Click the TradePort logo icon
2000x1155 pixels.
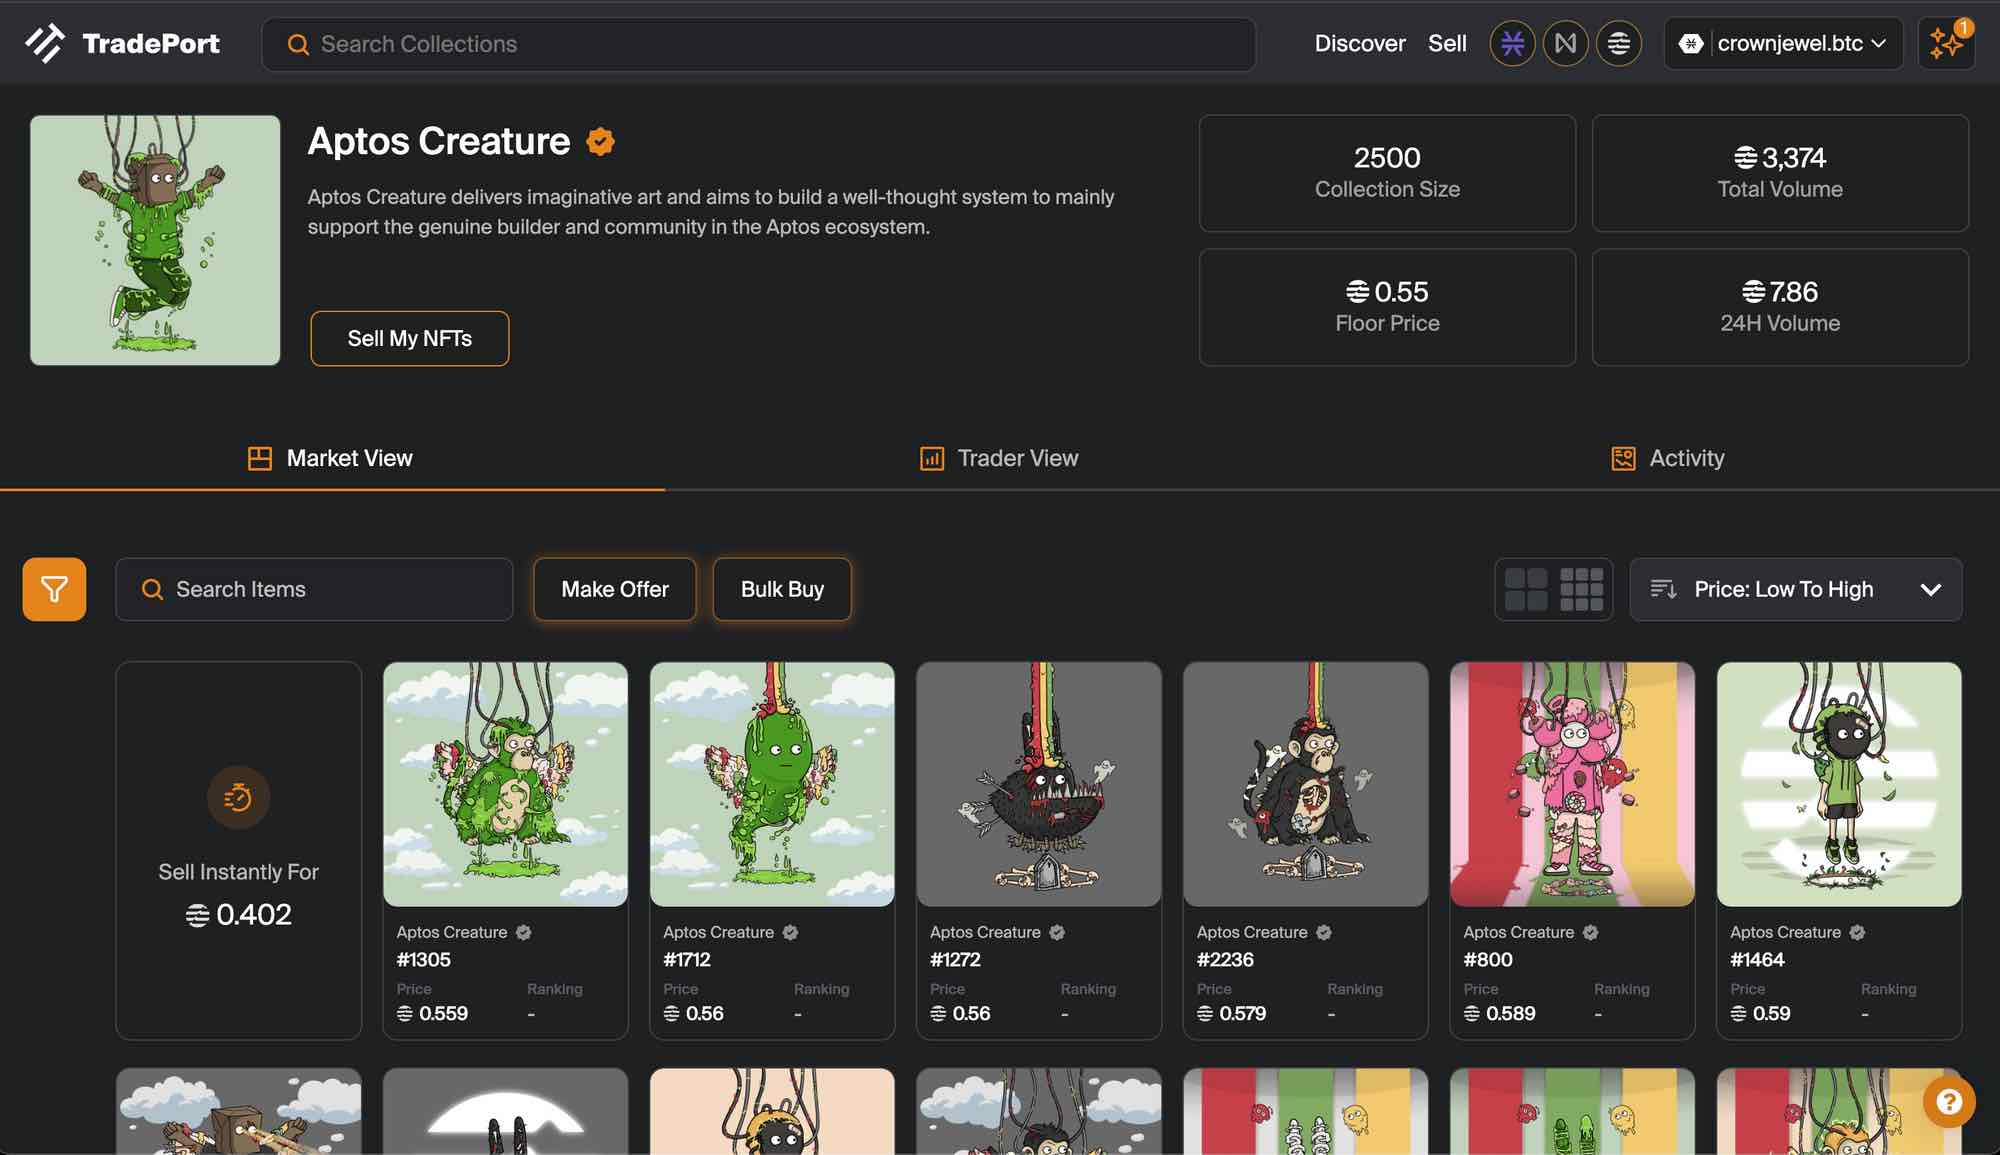44,43
